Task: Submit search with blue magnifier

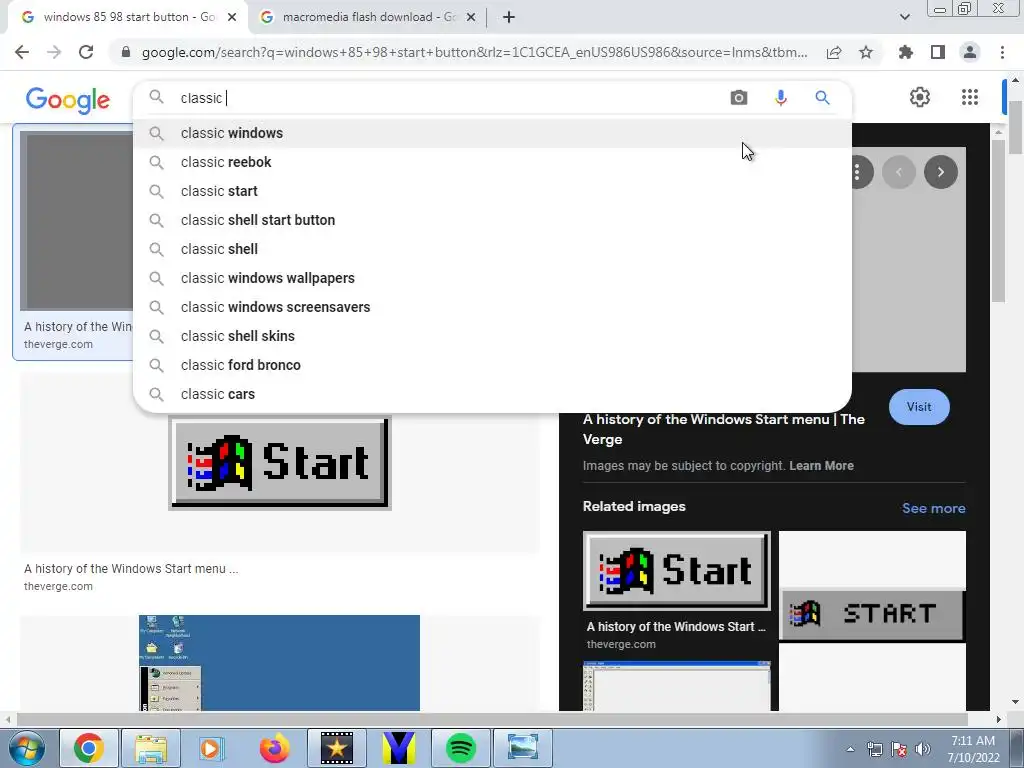Action: [x=822, y=98]
